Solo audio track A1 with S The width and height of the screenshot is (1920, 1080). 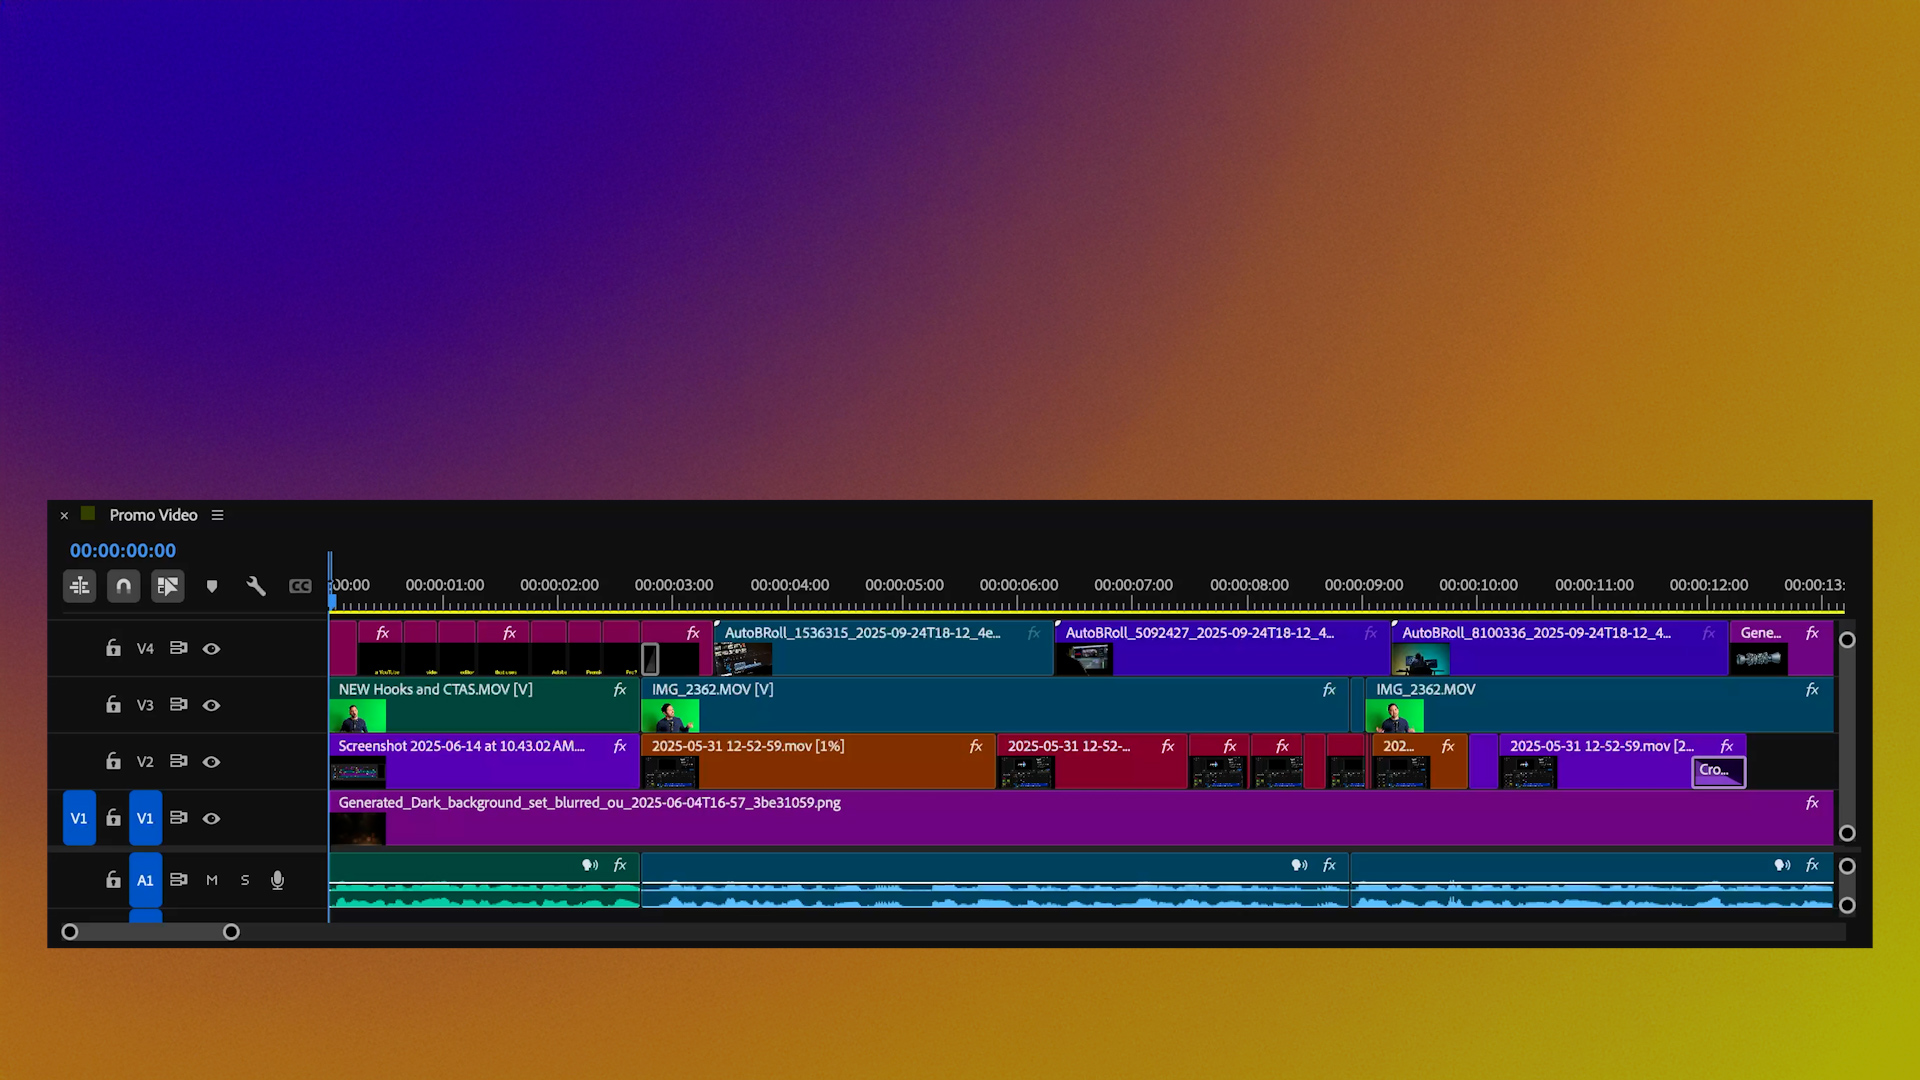(x=245, y=880)
